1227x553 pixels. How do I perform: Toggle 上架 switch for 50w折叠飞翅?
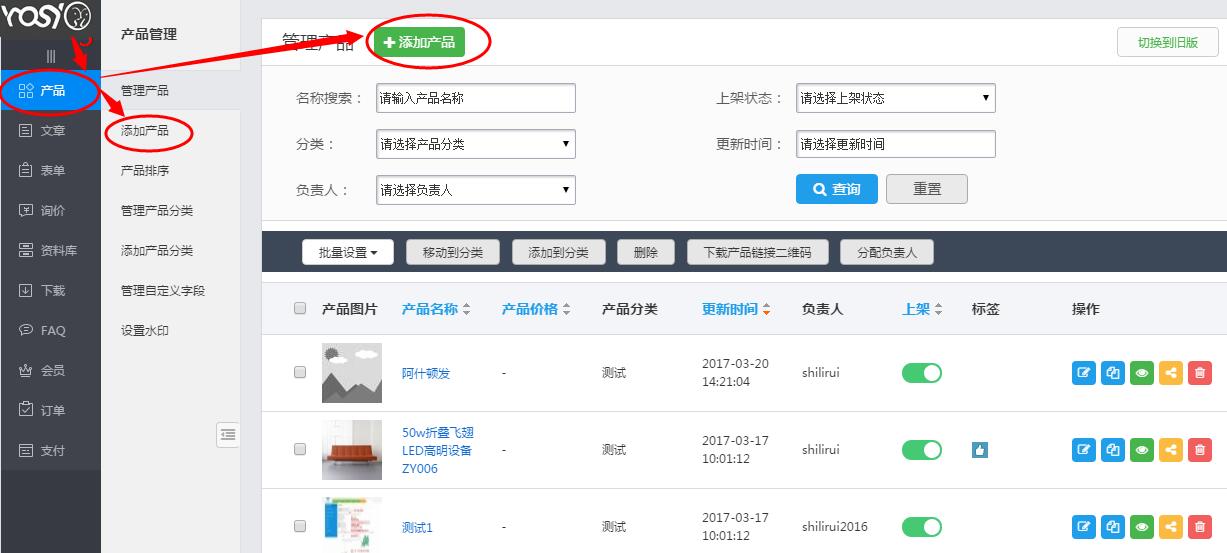click(x=922, y=450)
